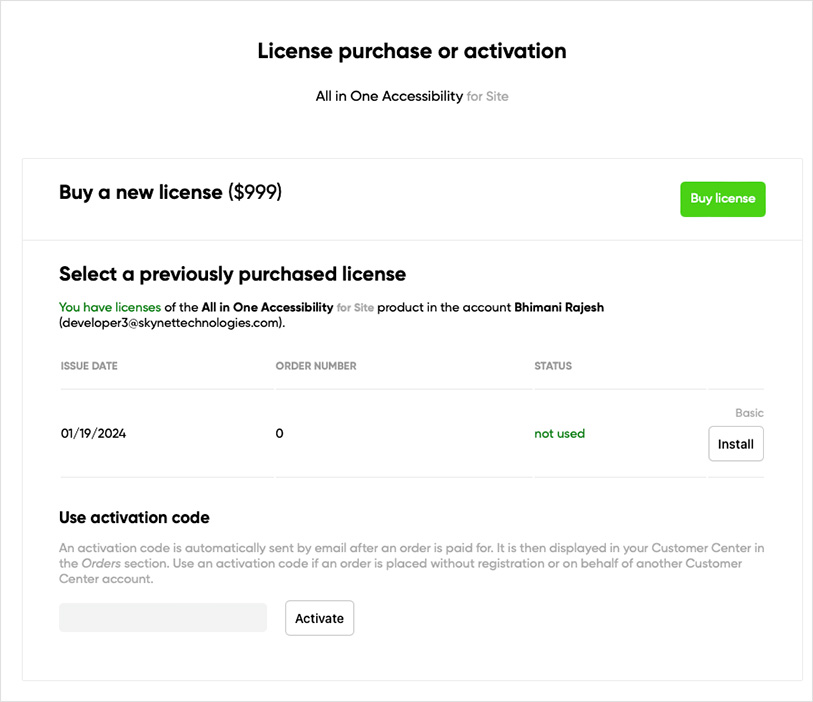Click the ISSUE DATE column header

coord(89,366)
